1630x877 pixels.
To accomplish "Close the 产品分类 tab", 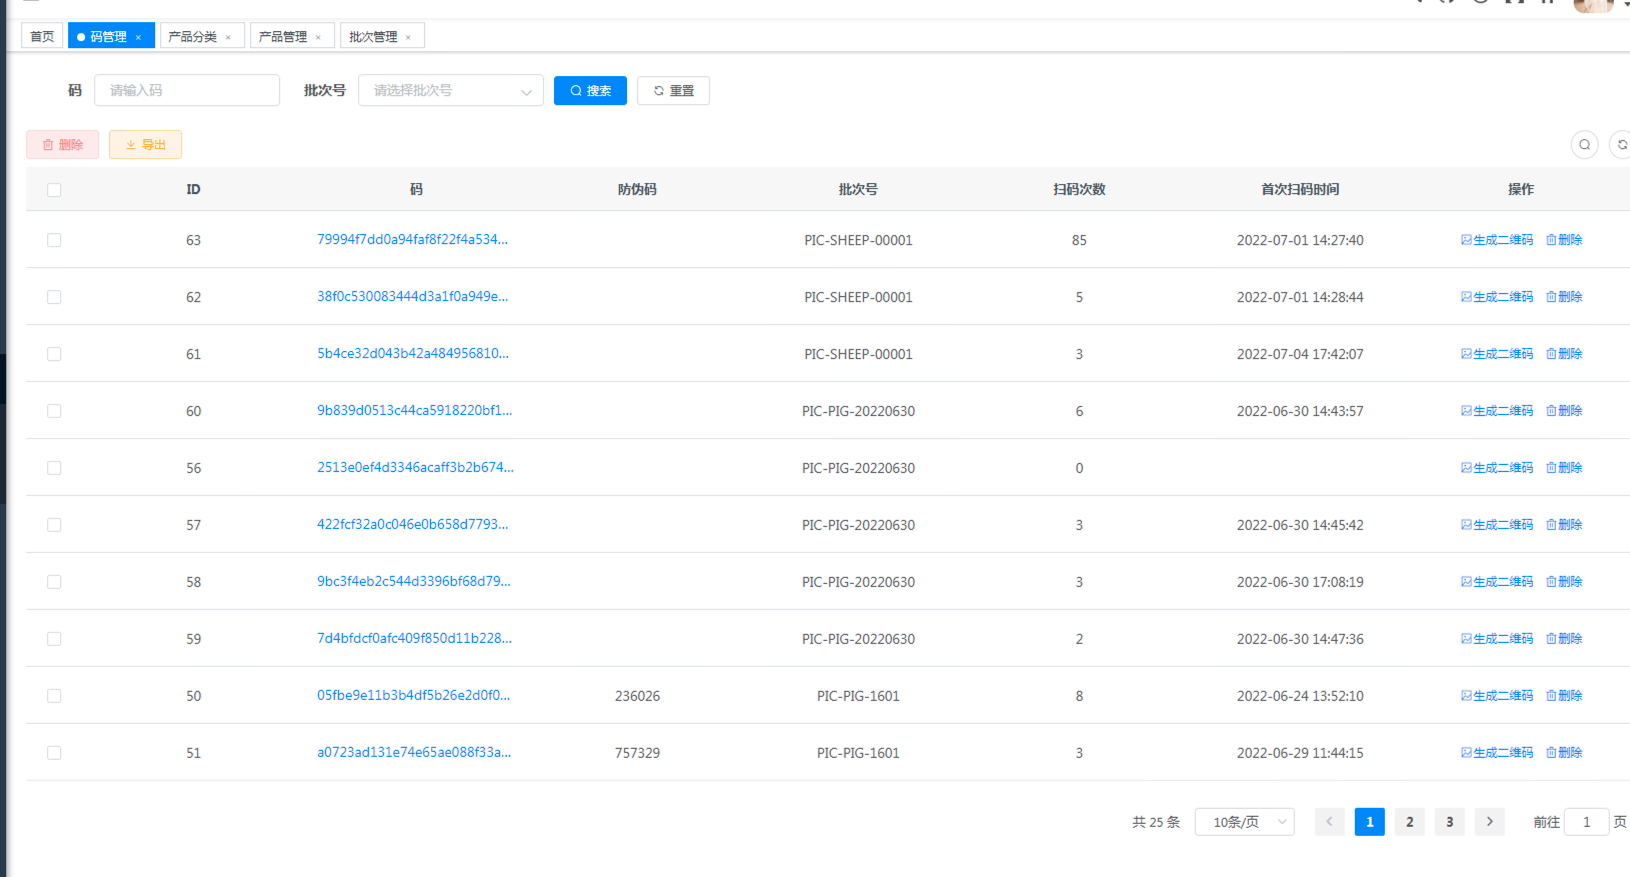I will point(228,37).
